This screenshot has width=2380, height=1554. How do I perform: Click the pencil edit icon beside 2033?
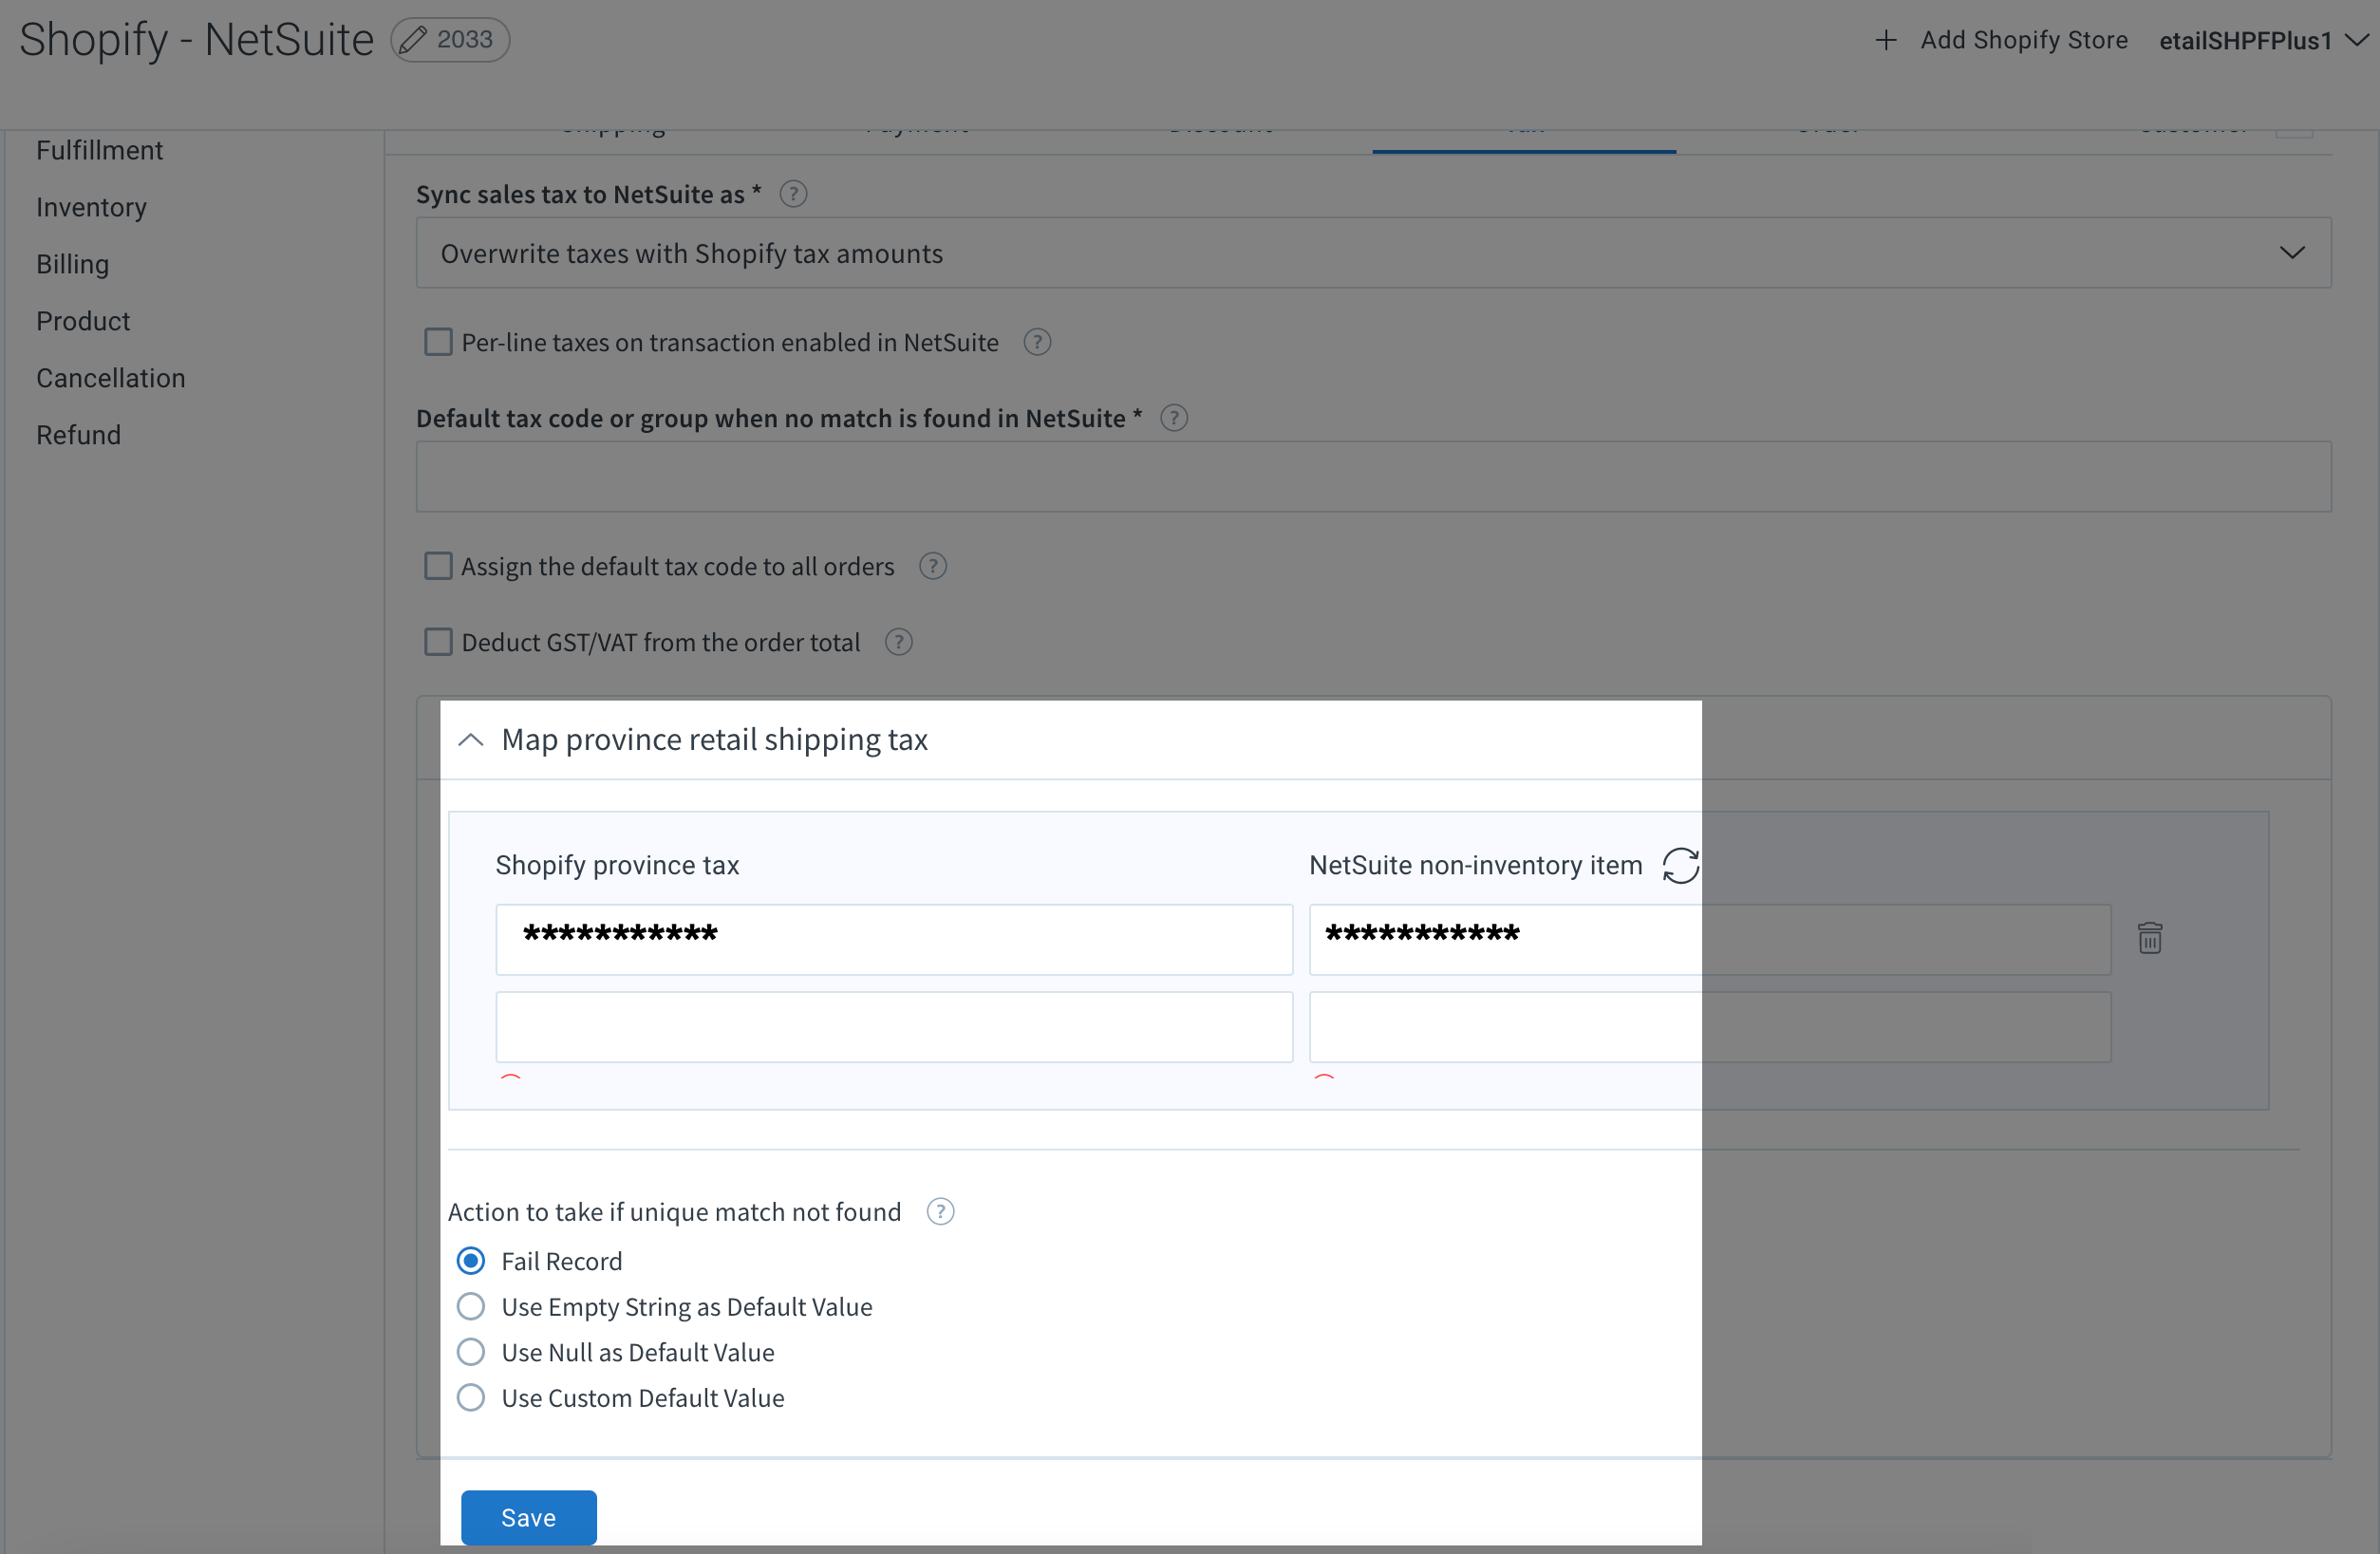coord(413,40)
